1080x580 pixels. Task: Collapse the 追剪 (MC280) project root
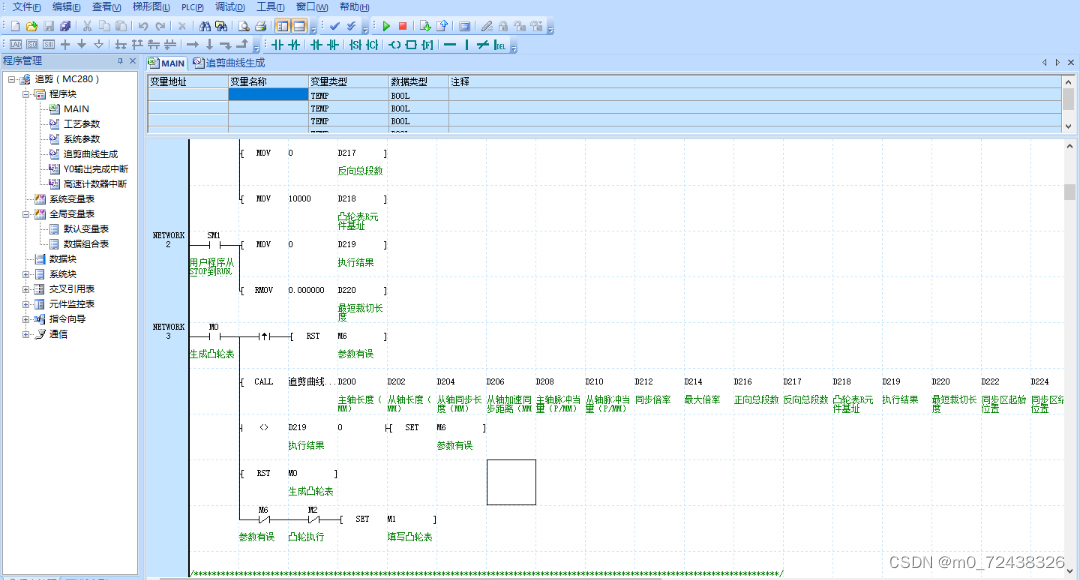[x=12, y=79]
